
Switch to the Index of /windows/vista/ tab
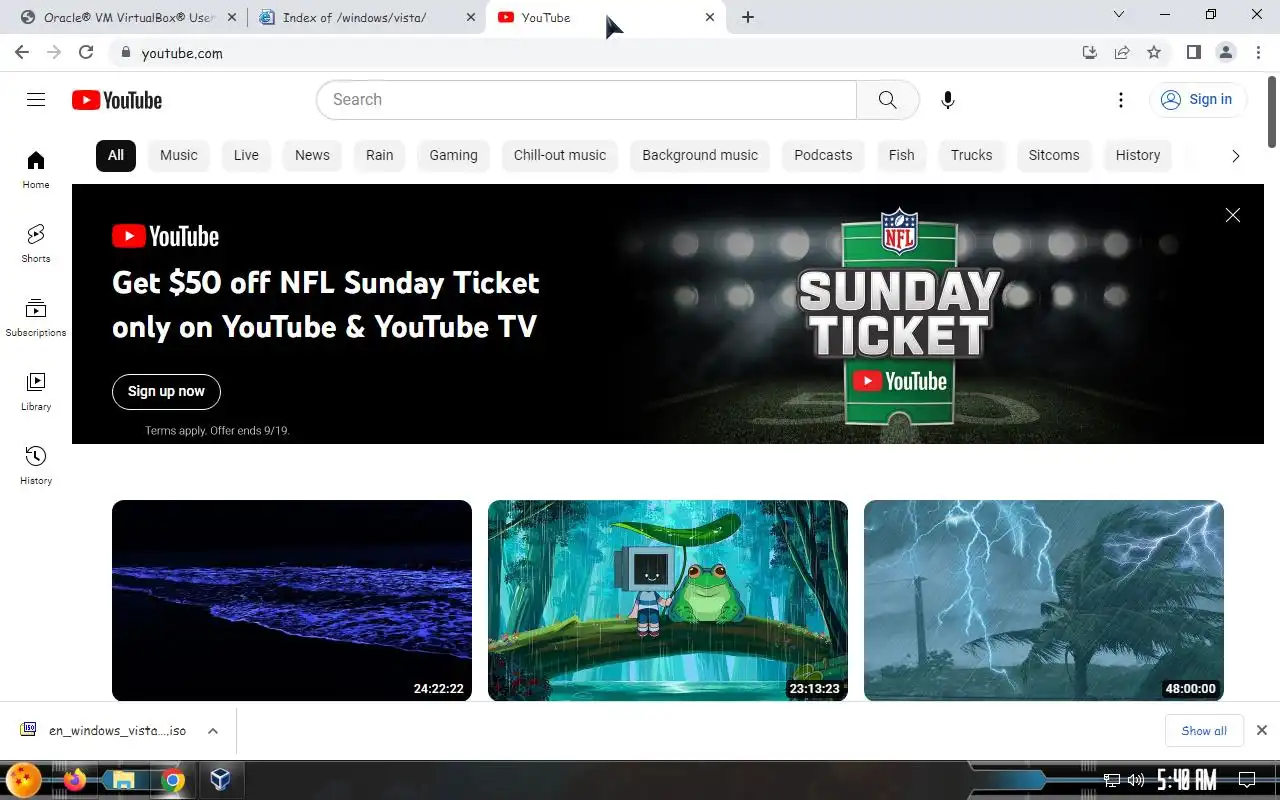coord(367,17)
